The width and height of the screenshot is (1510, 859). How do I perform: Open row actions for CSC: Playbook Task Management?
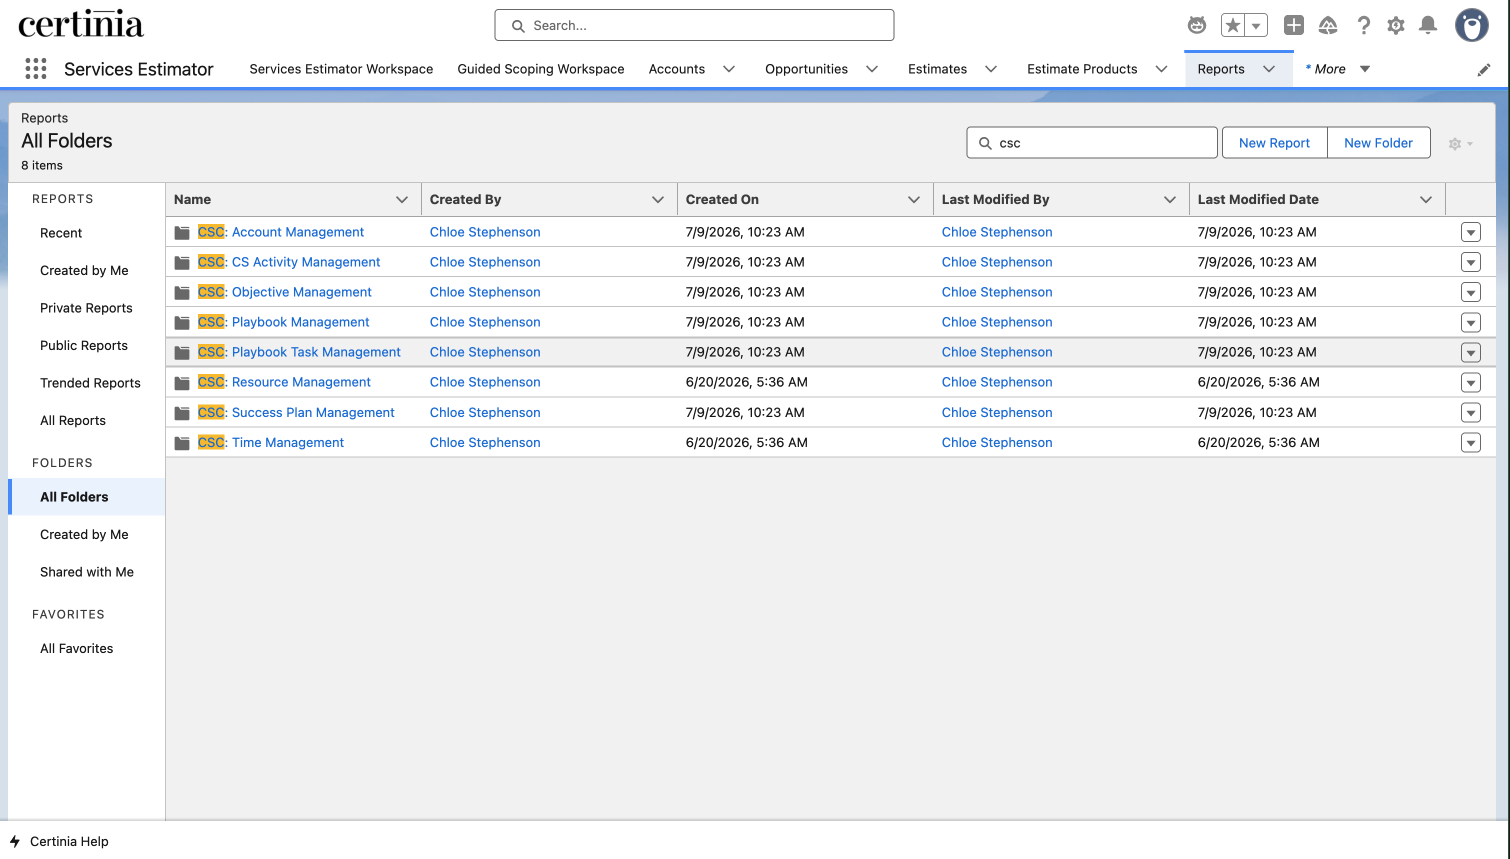(x=1470, y=352)
